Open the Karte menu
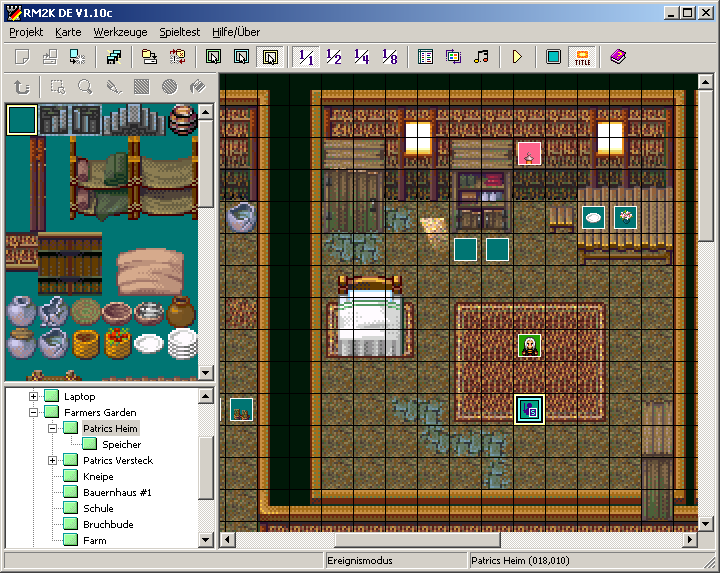 click(68, 31)
